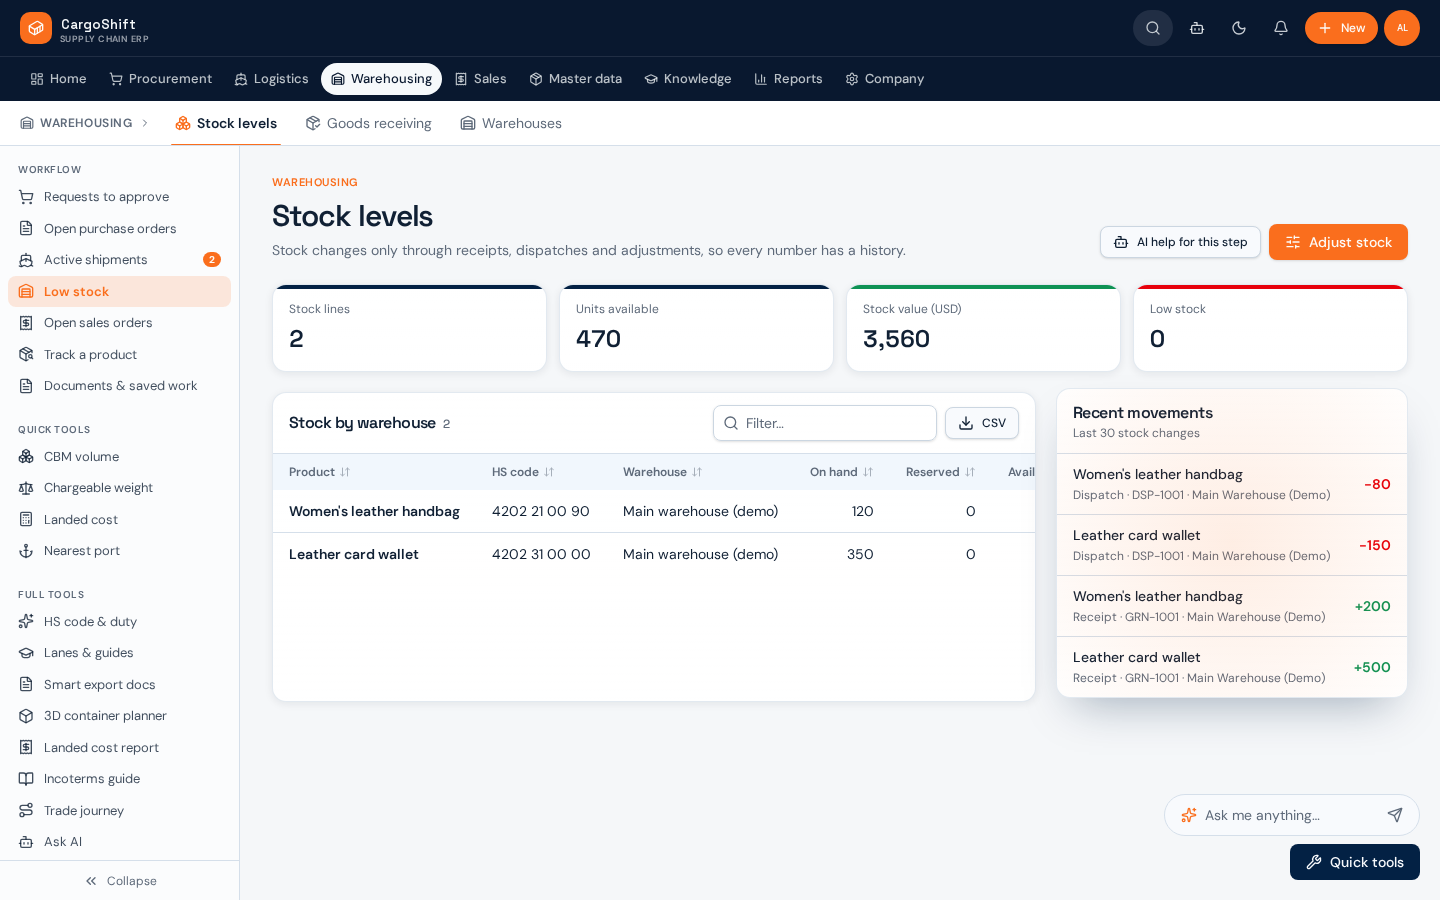Screen dimensions: 1440x900
Task: Open the AI assistant robot icon in header
Action: [1197, 28]
